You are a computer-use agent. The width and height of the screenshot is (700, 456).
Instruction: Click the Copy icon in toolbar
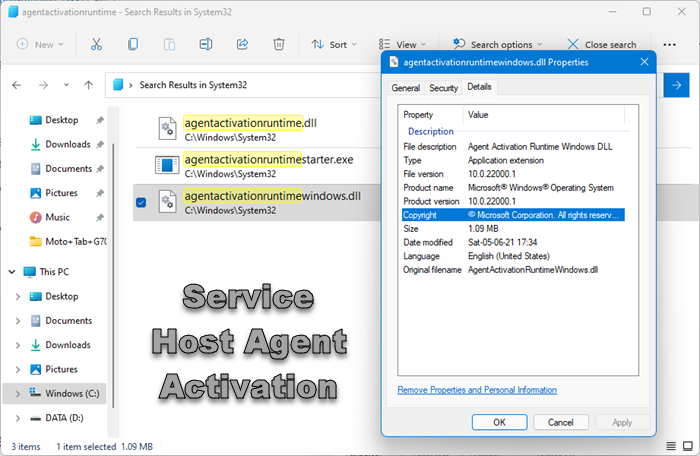coord(133,44)
